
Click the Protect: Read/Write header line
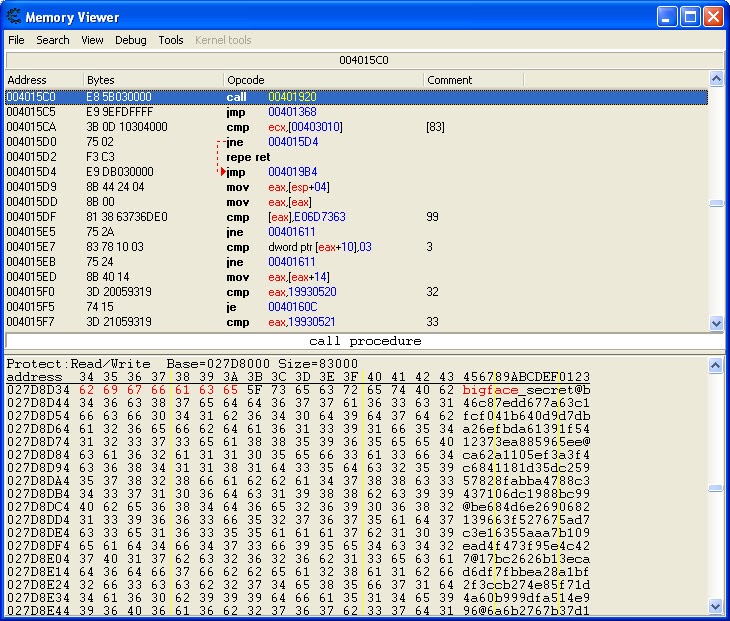182,364
